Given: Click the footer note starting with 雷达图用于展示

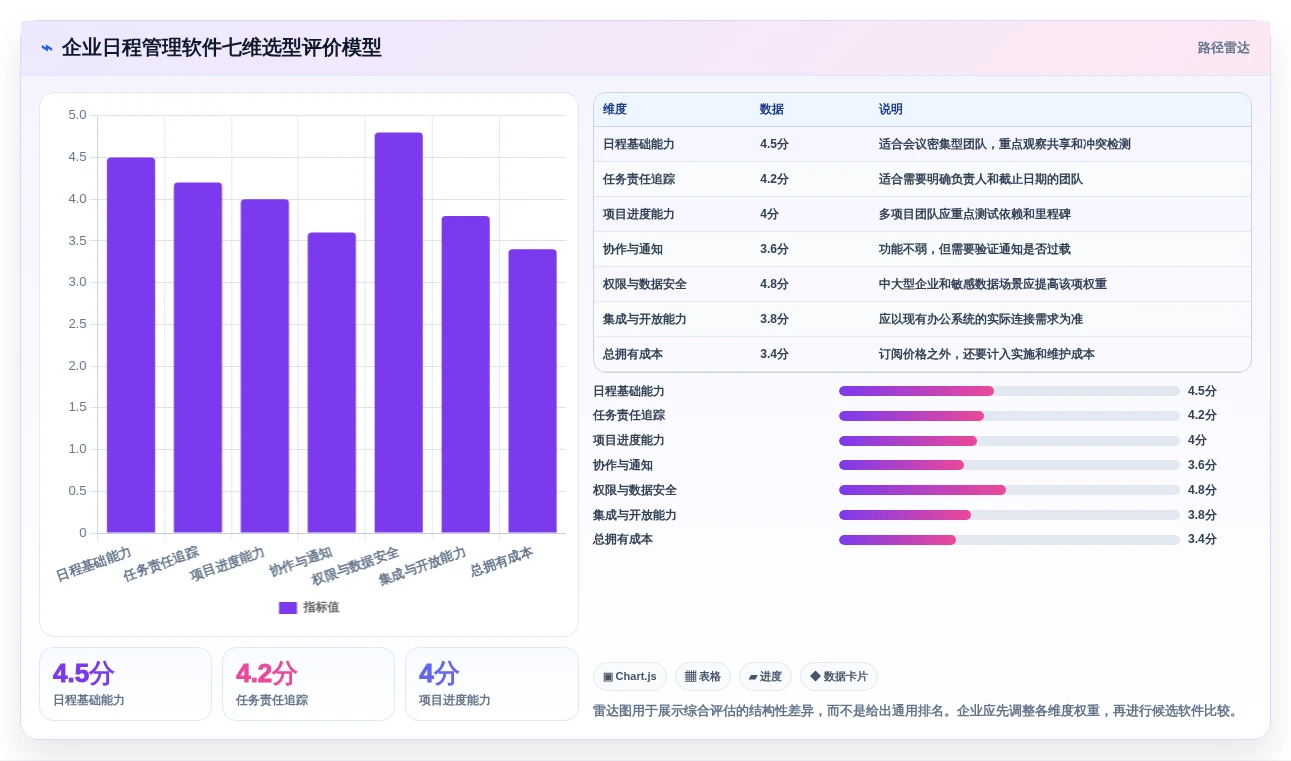Looking at the screenshot, I should click(x=917, y=711).
